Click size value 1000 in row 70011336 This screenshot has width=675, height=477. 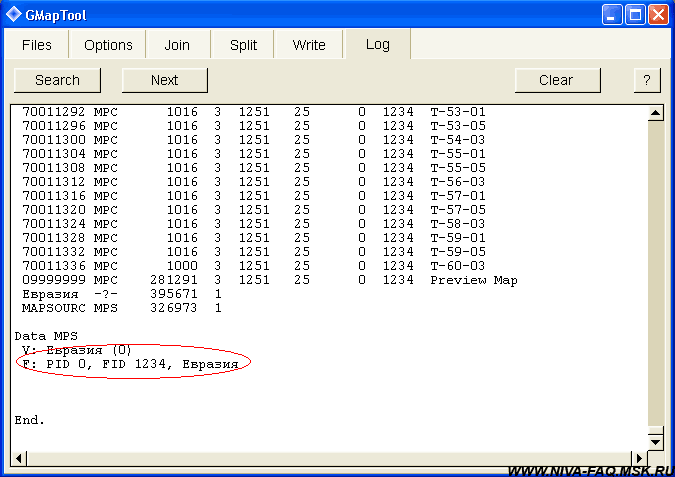pyautogui.click(x=182, y=266)
